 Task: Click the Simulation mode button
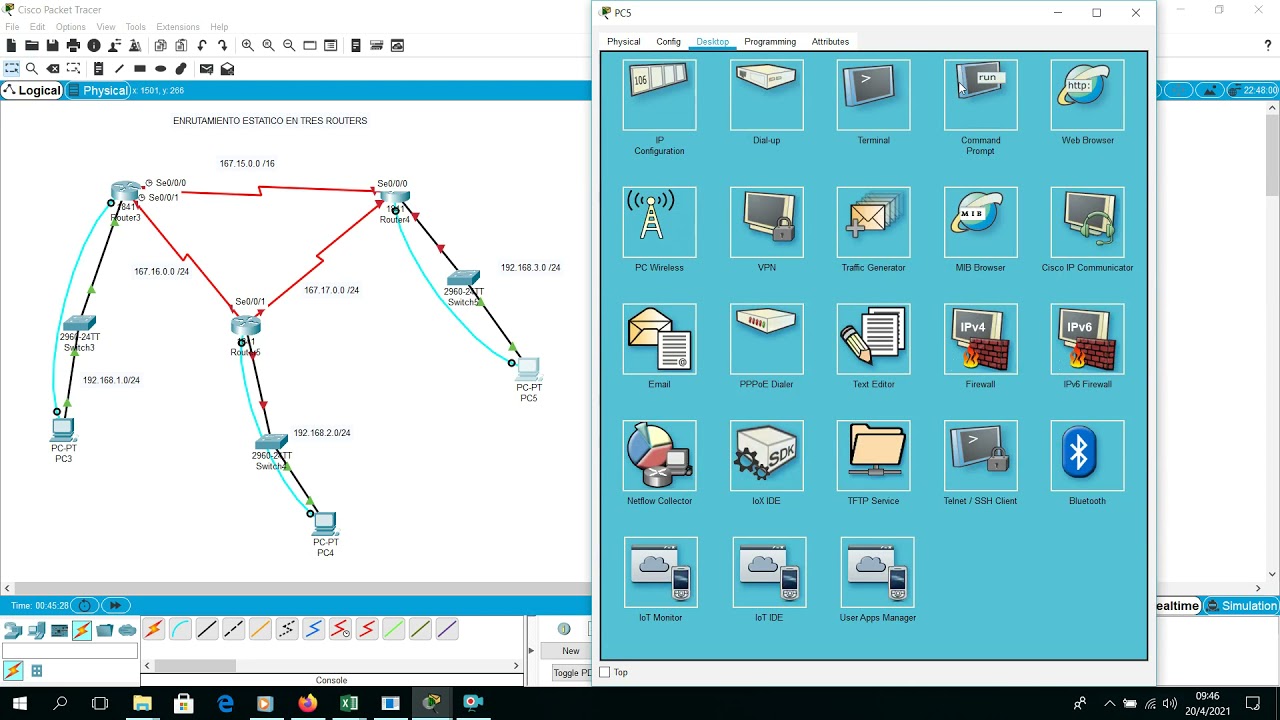pos(1241,606)
